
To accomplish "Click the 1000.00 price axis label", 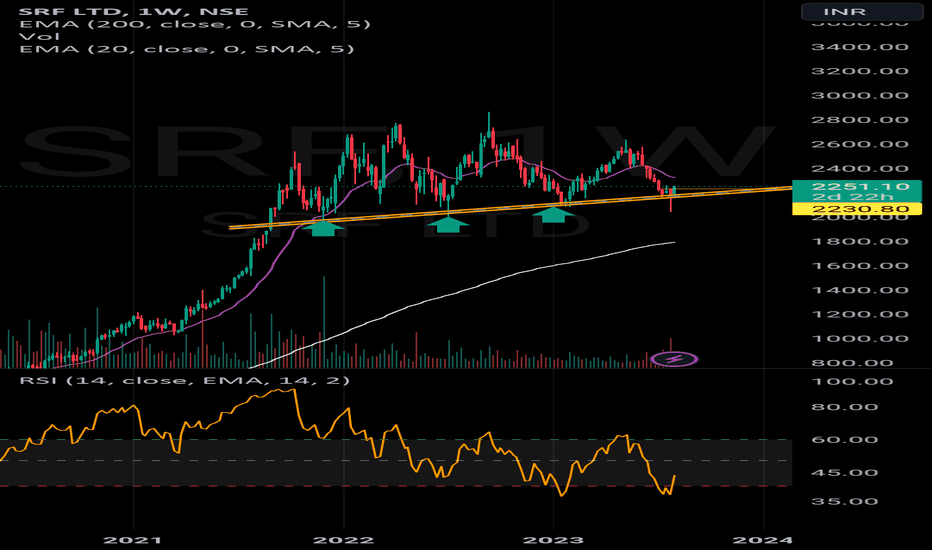I will 860,338.
